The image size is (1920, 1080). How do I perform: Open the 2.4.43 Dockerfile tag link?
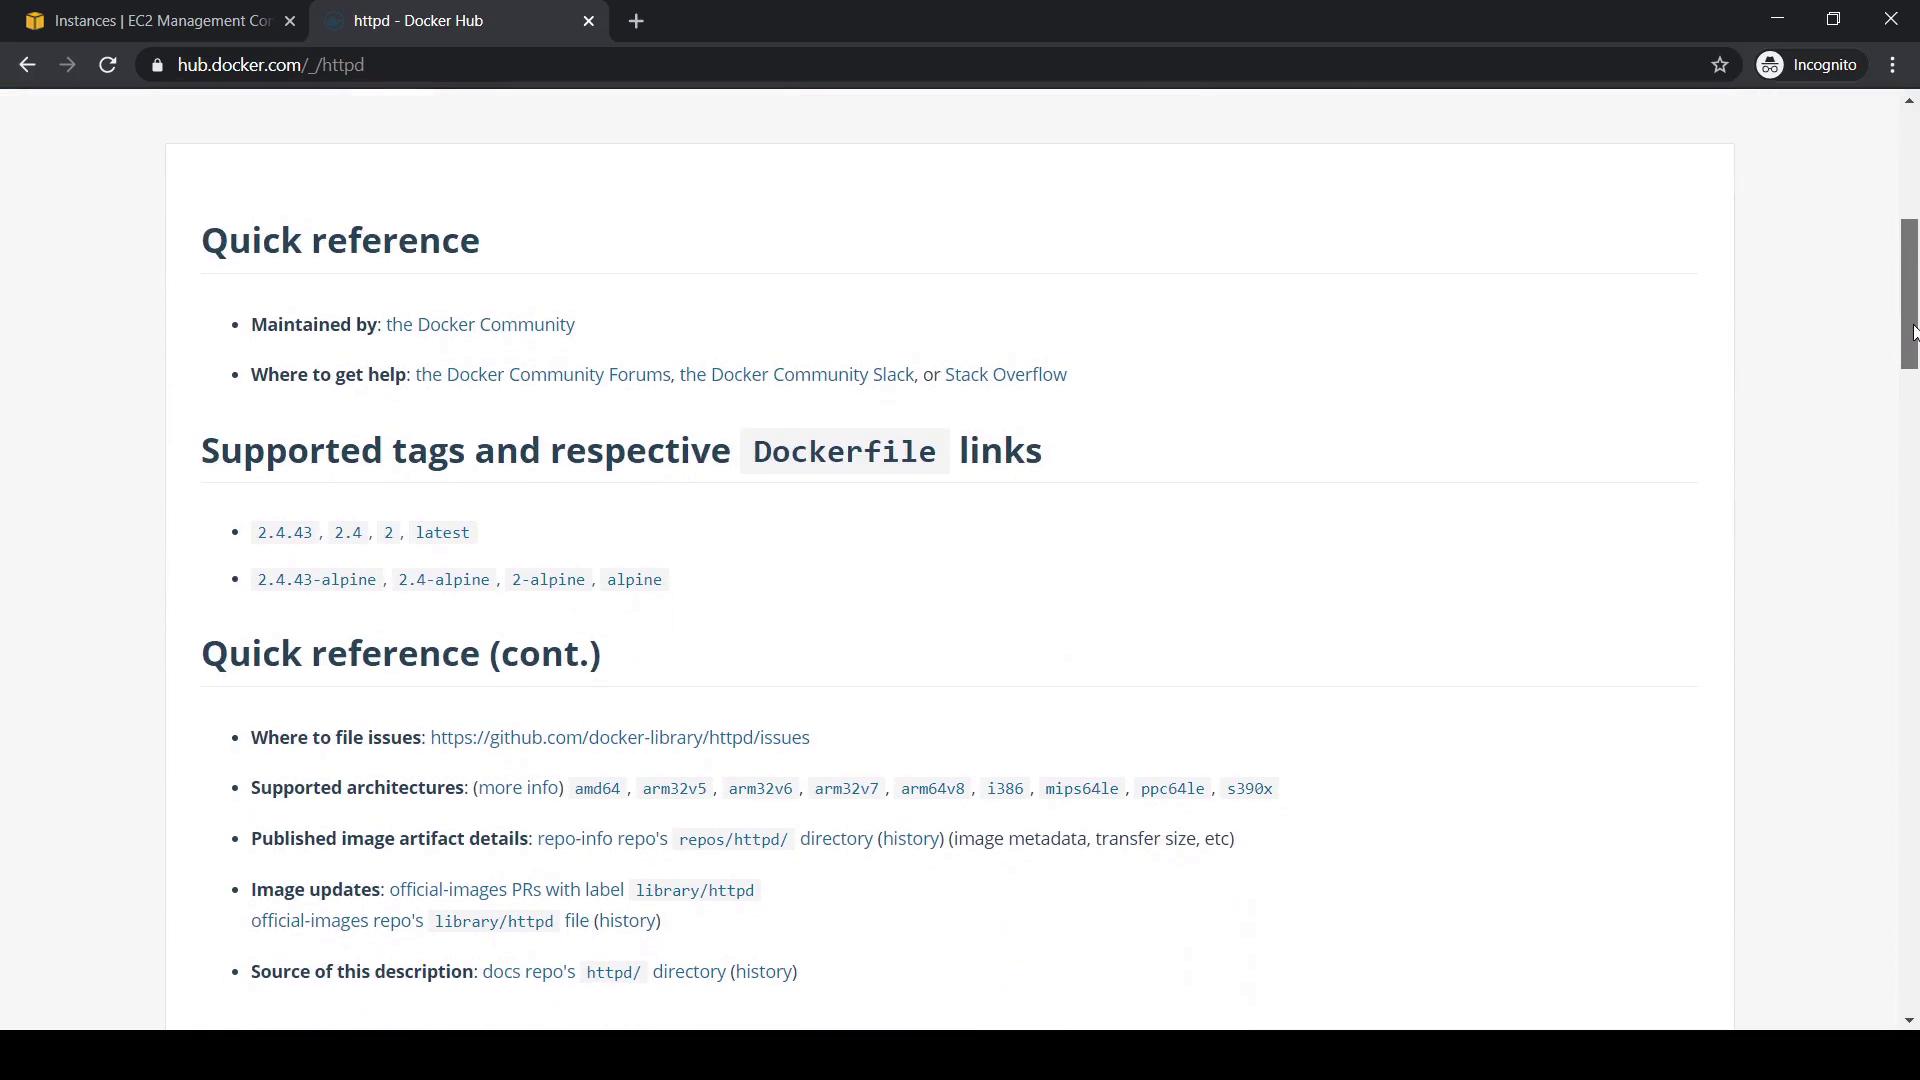click(285, 533)
